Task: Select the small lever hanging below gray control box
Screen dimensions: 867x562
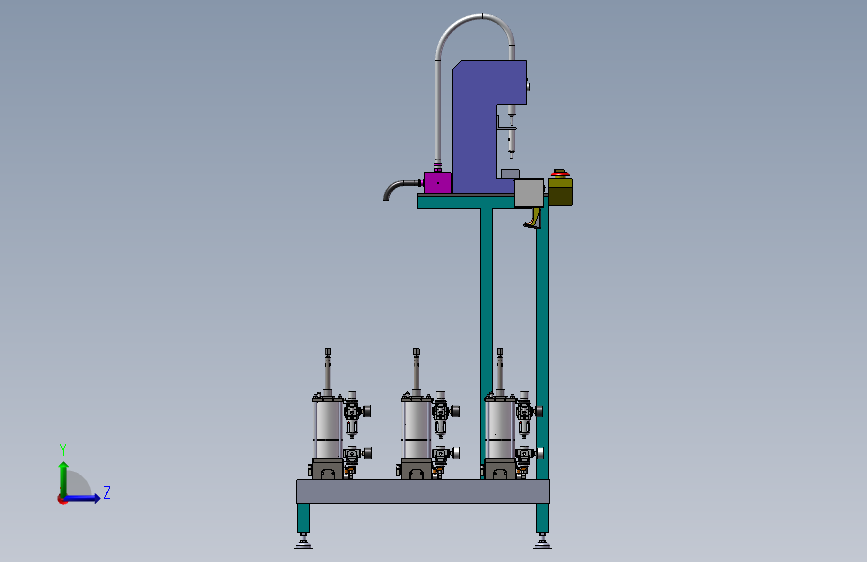Action: coord(532,218)
